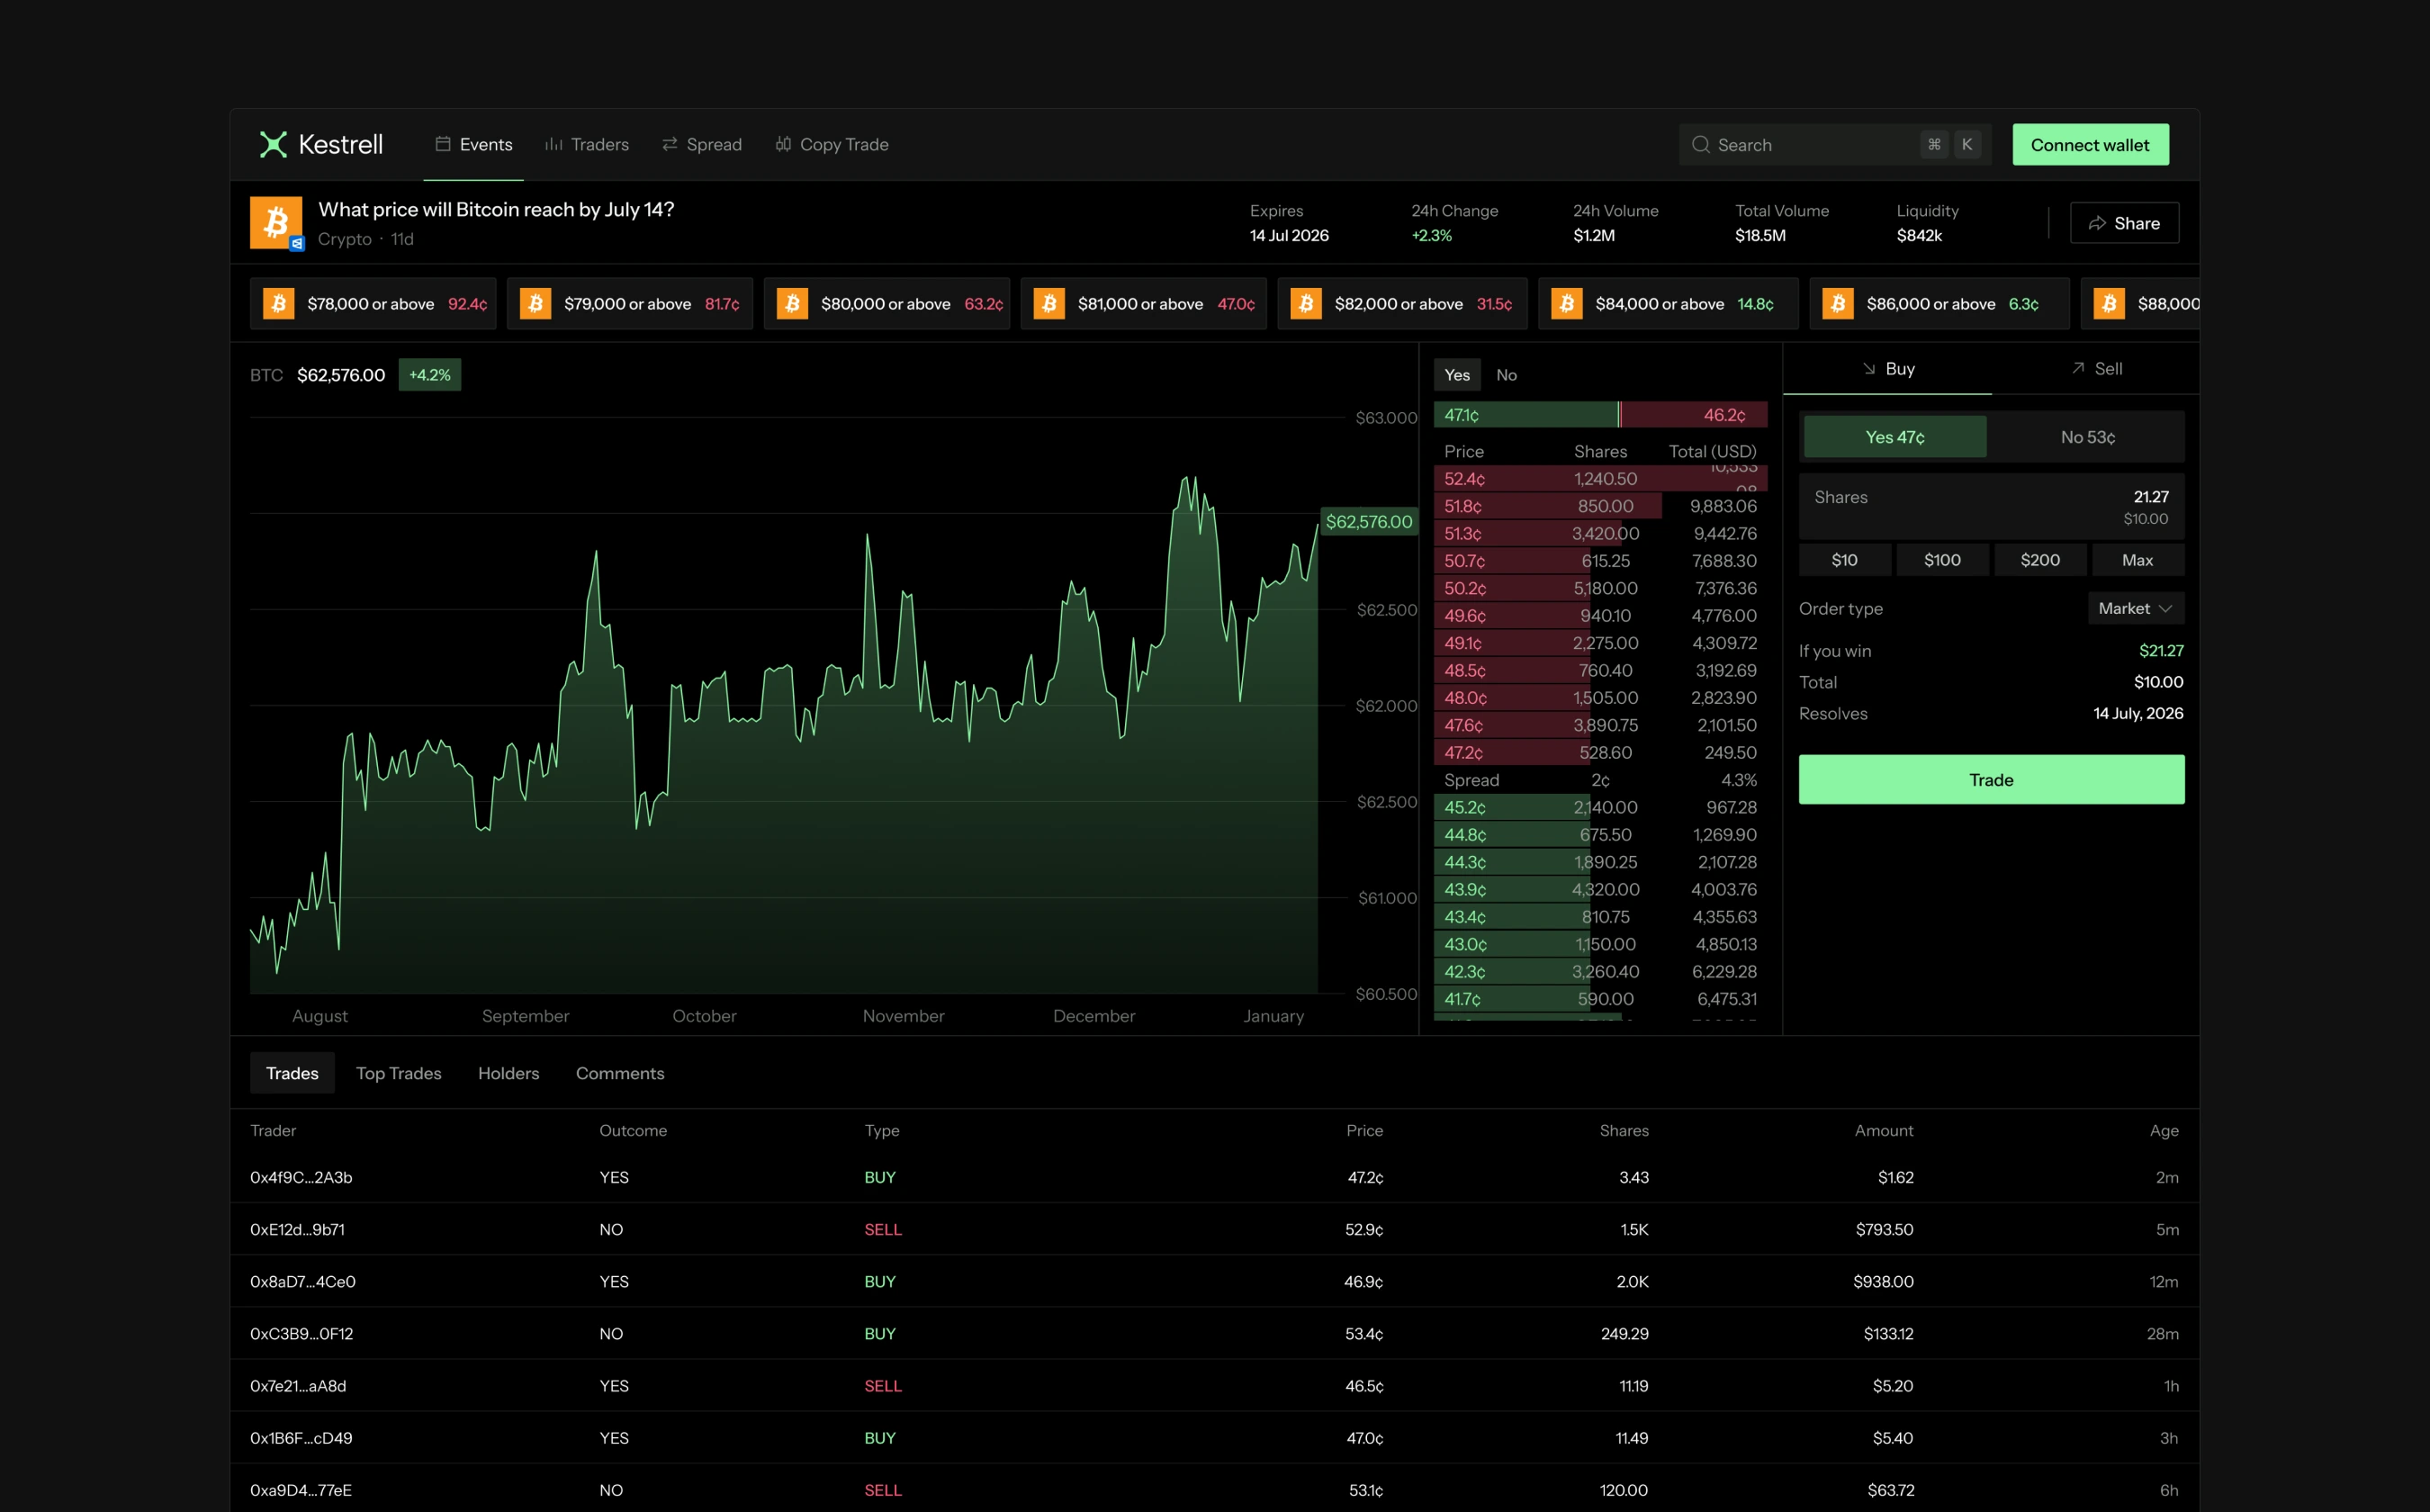2430x1512 pixels.
Task: Click the large Bitcoin event logo
Action: coord(276,222)
